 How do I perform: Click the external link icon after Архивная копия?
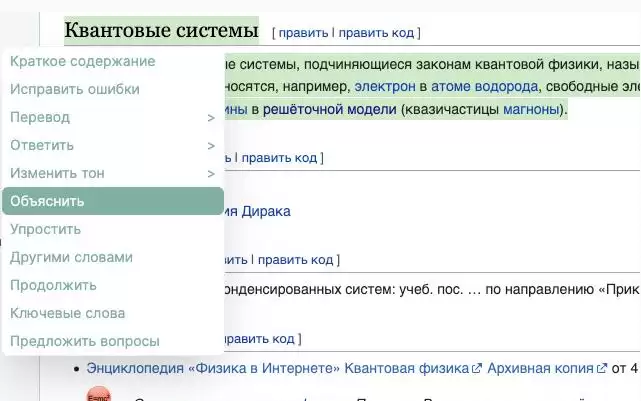pyautogui.click(x=602, y=369)
